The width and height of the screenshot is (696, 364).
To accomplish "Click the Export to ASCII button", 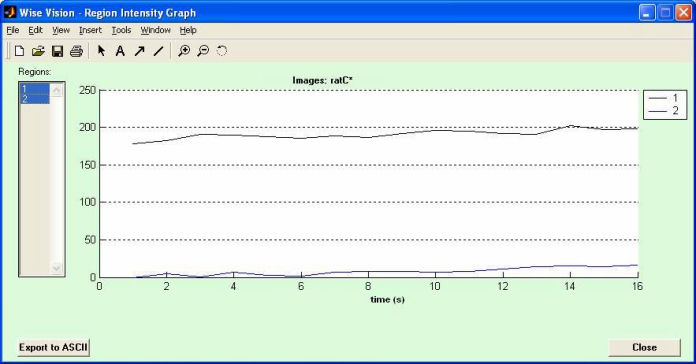I will (x=53, y=348).
